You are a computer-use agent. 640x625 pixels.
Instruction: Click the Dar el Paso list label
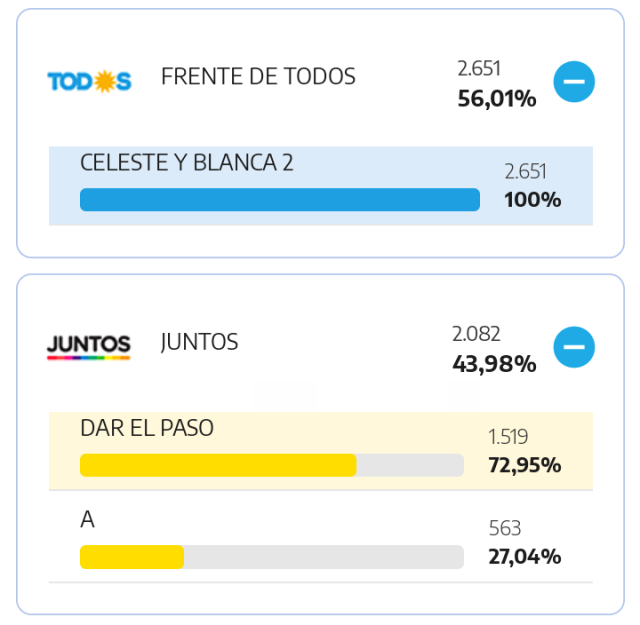(x=147, y=428)
